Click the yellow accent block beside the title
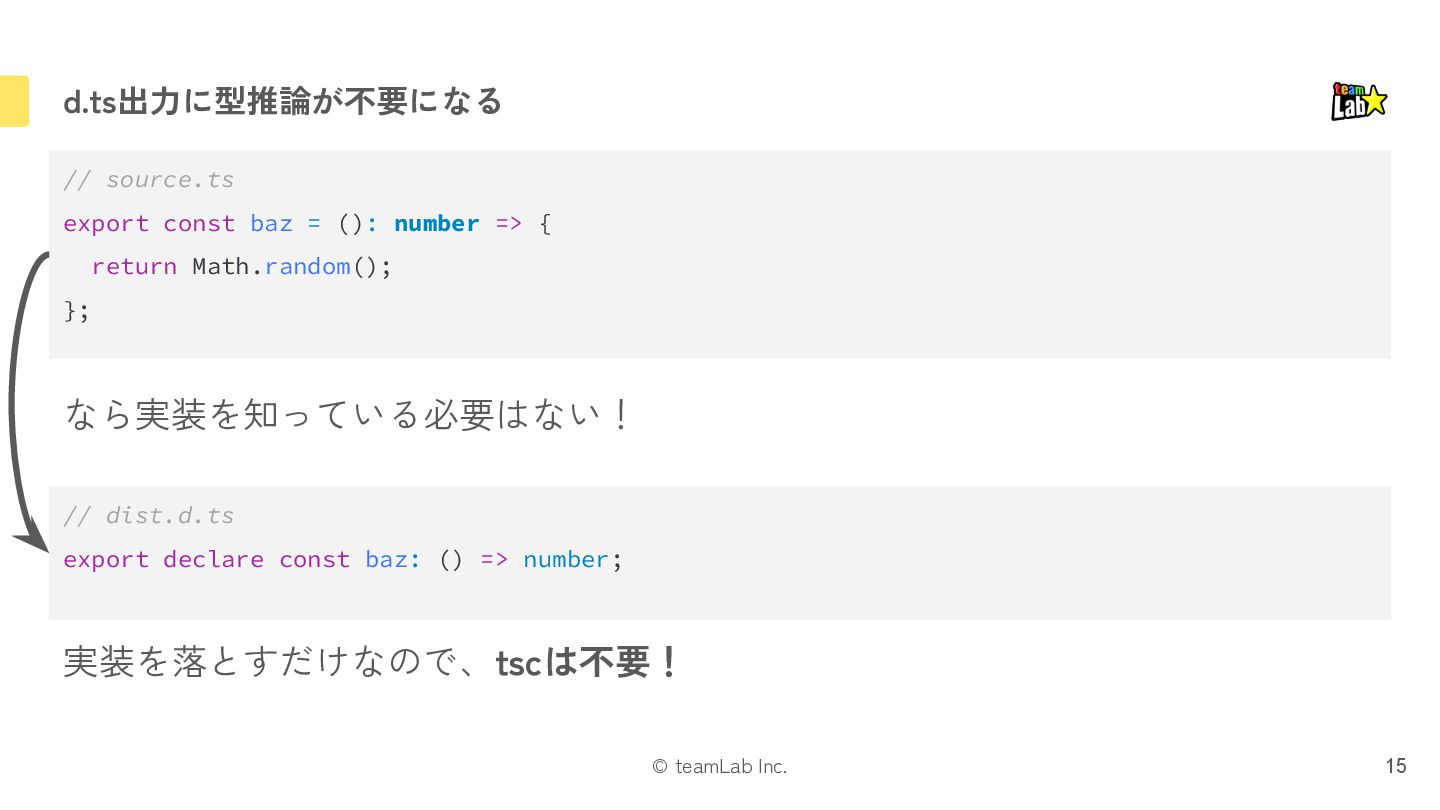 14,101
